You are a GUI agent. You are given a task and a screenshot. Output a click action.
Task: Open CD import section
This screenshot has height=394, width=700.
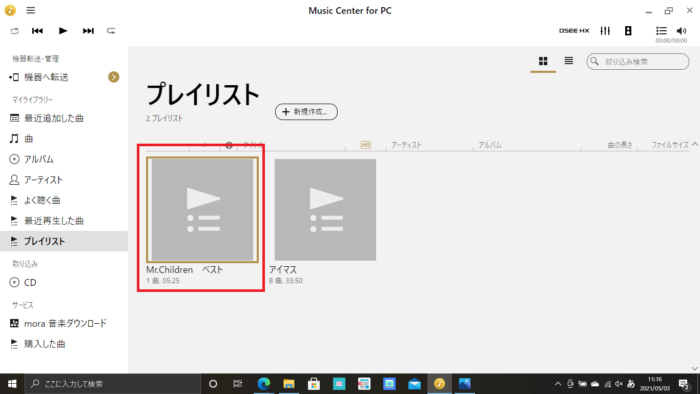(x=30, y=282)
